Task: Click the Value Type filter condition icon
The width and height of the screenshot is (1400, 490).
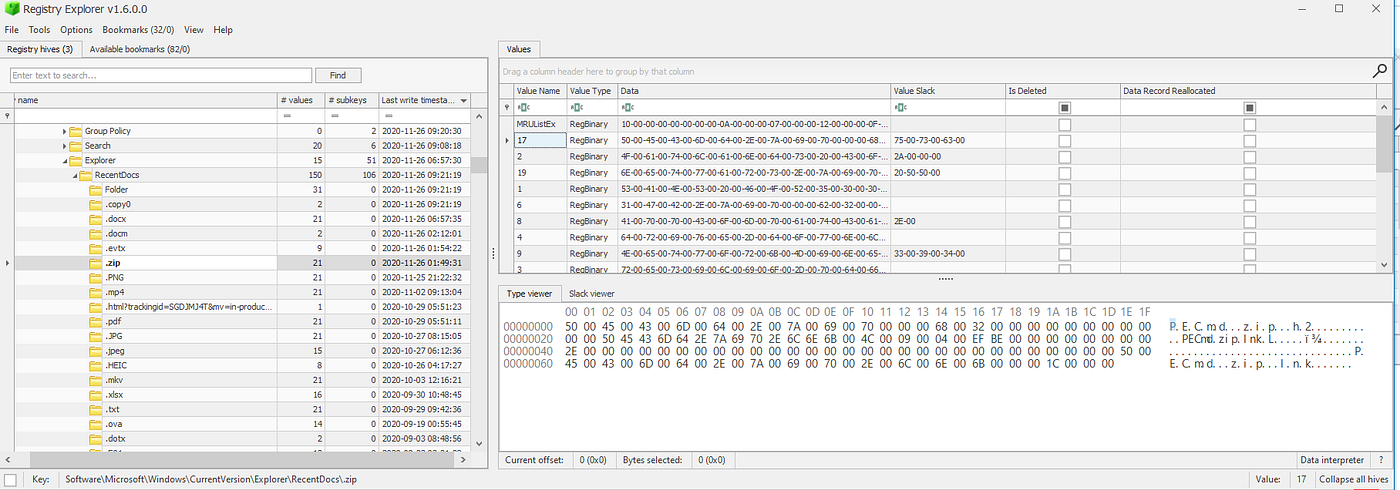Action: tap(576, 107)
